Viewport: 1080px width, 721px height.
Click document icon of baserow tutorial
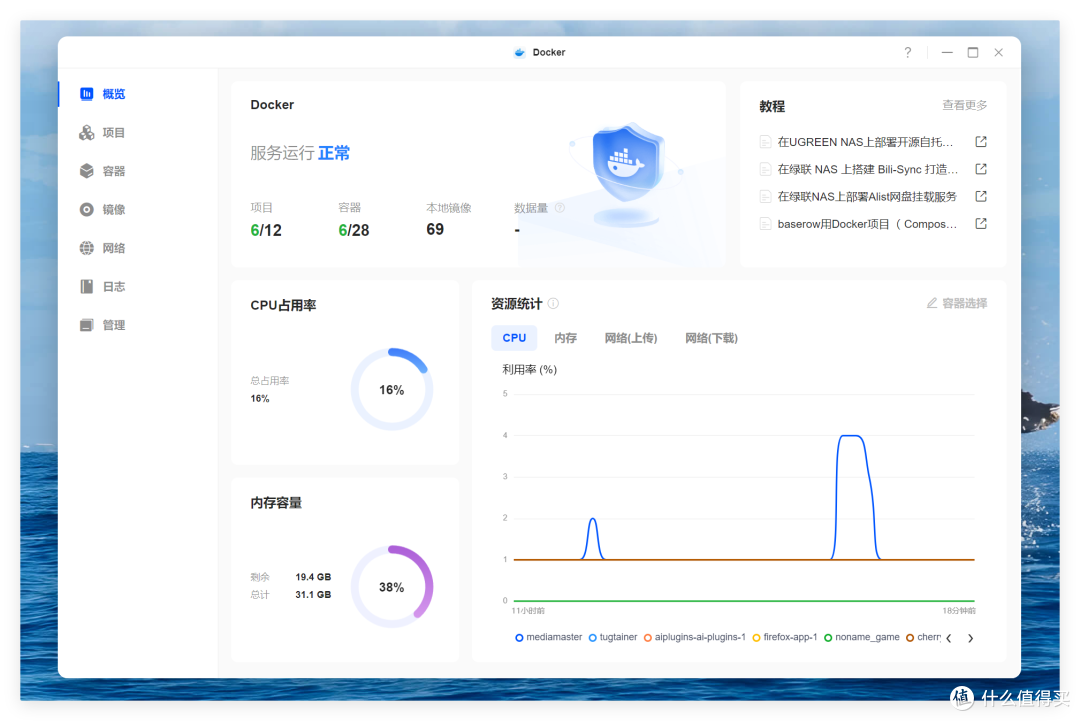[x=765, y=224]
